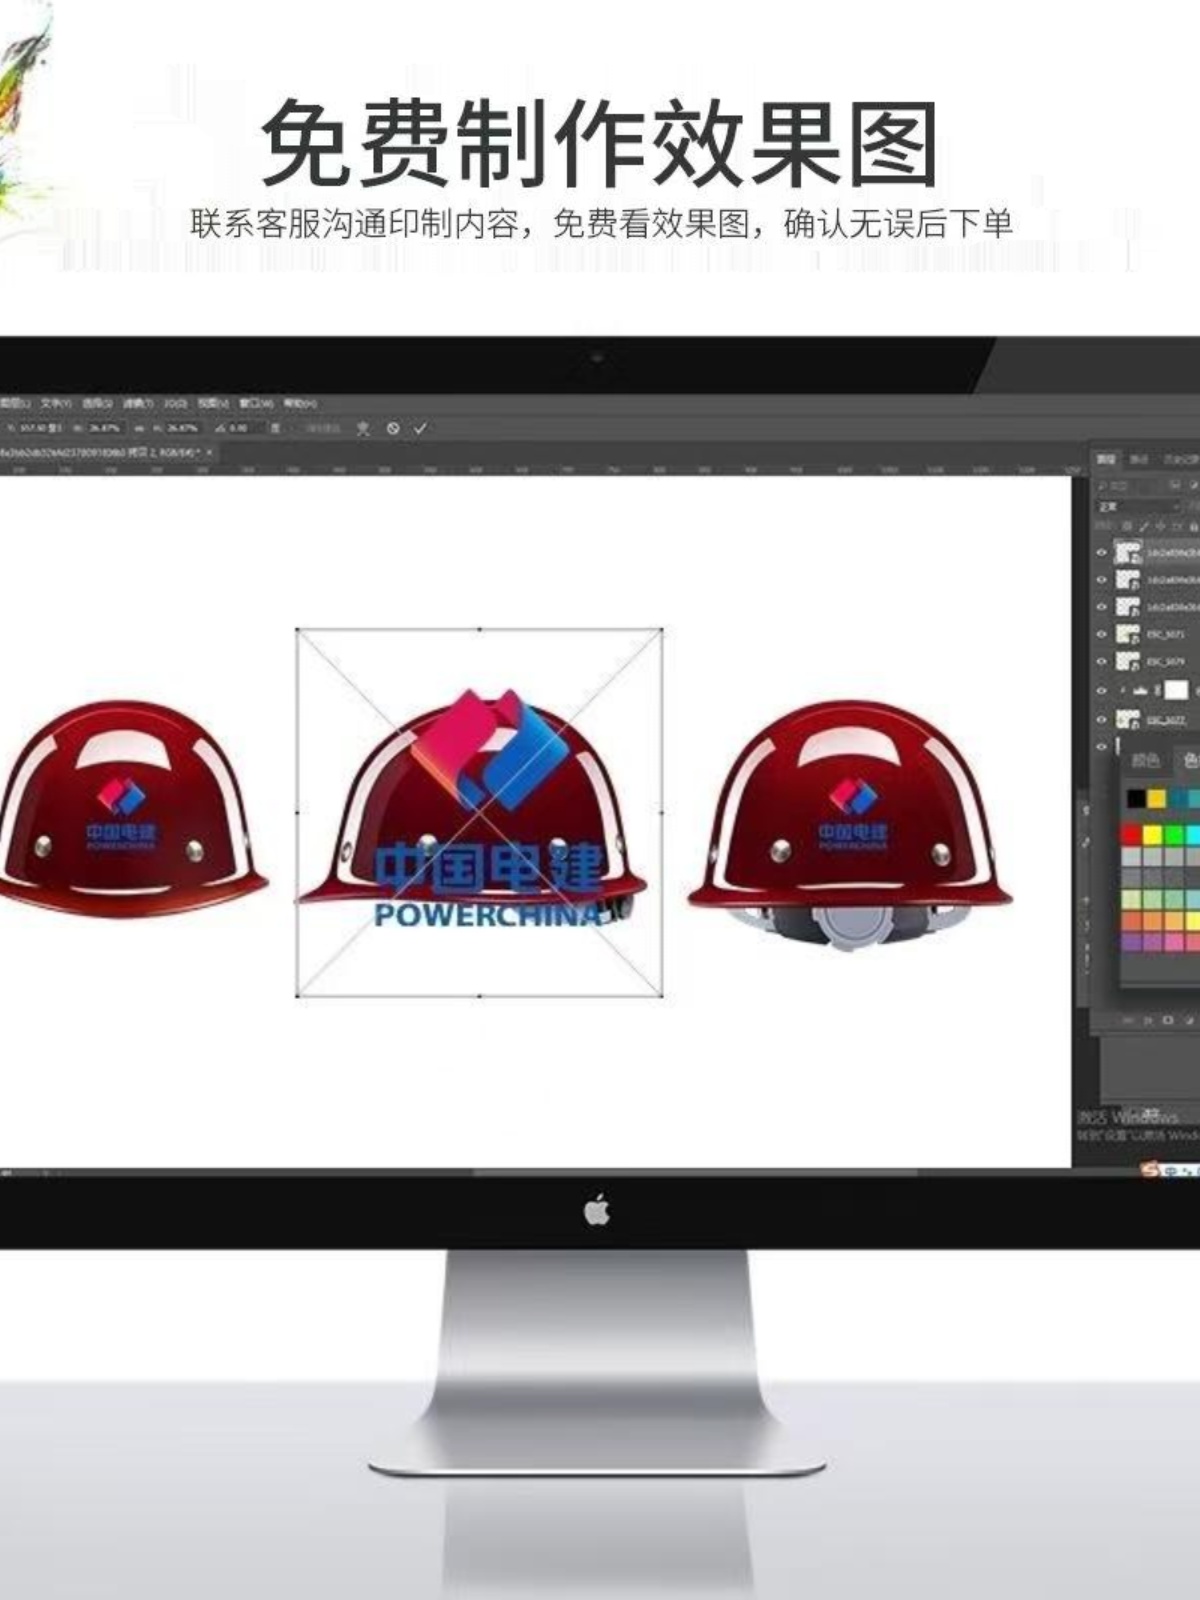Image resolution: width=1200 pixels, height=1600 pixels.
Task: Pick the red swatch
Action: 1131,834
